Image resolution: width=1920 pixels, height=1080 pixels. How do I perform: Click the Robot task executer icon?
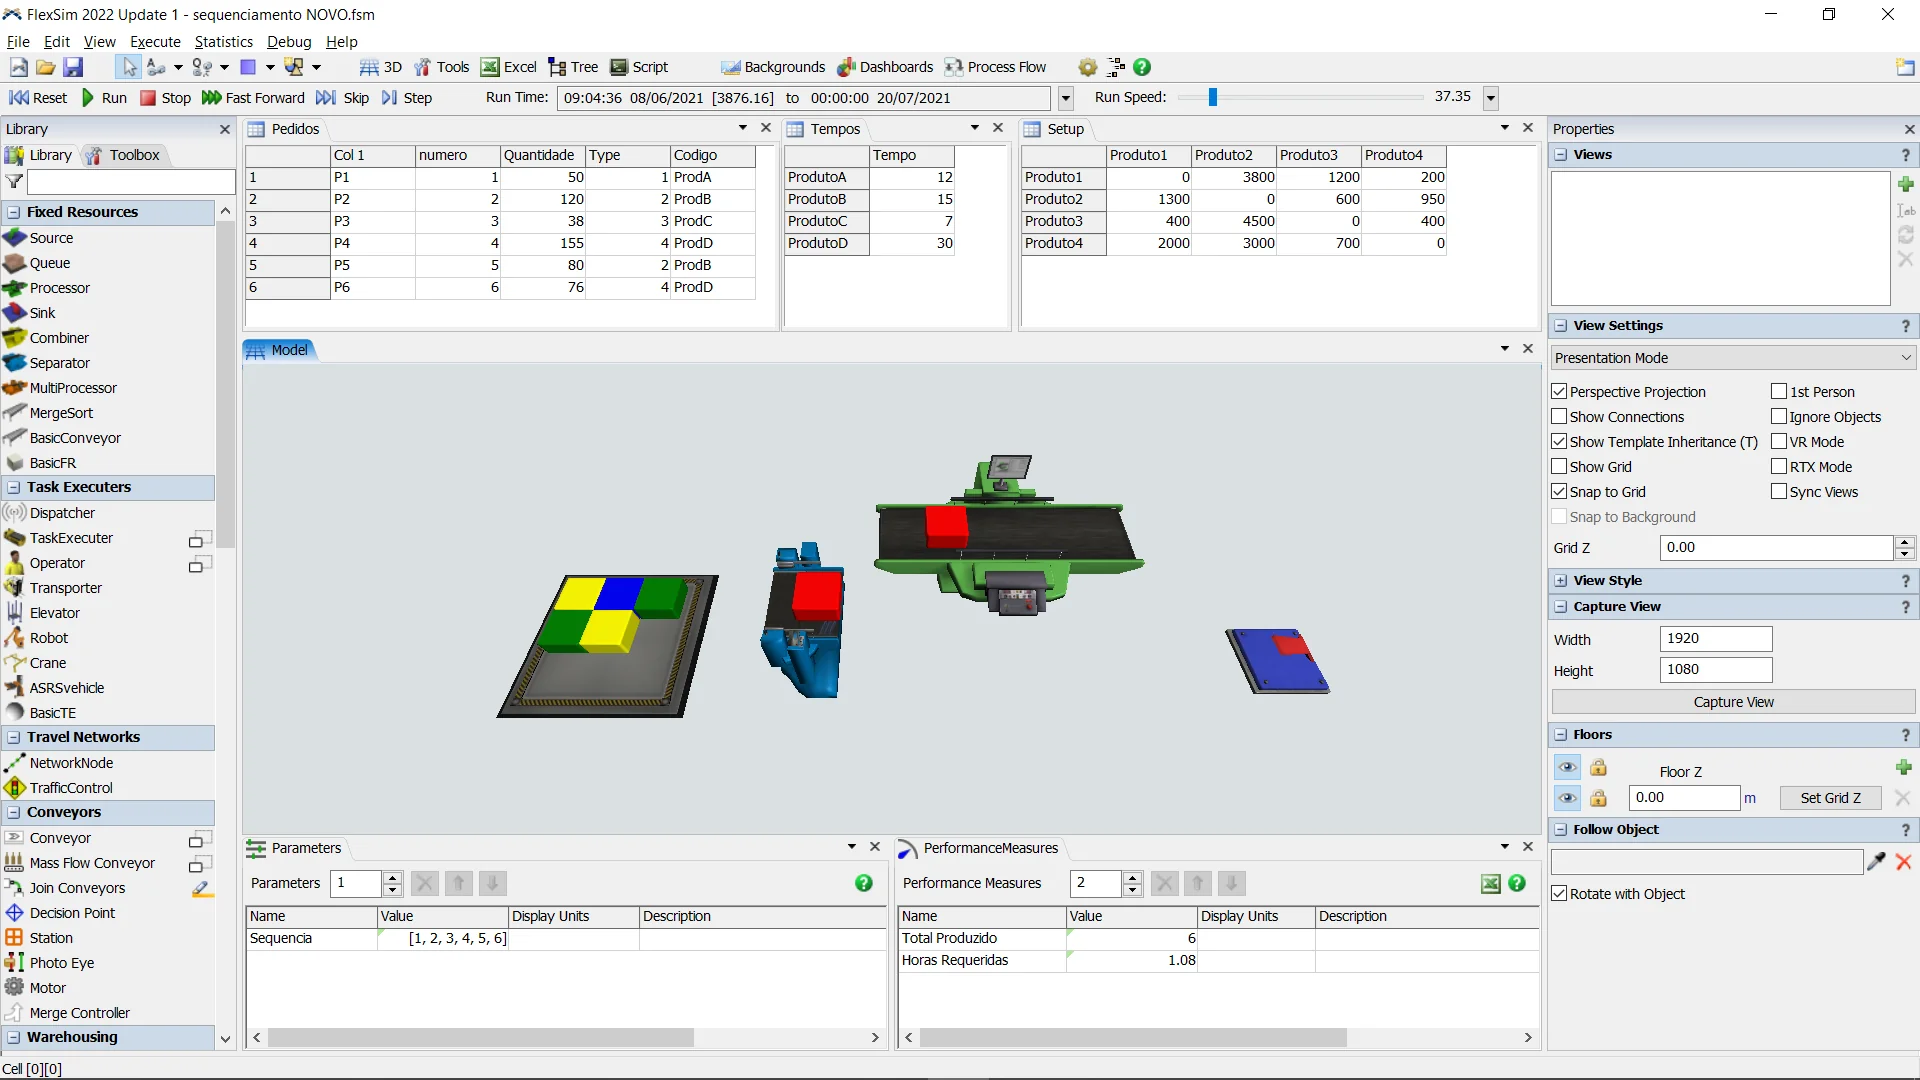(14, 638)
